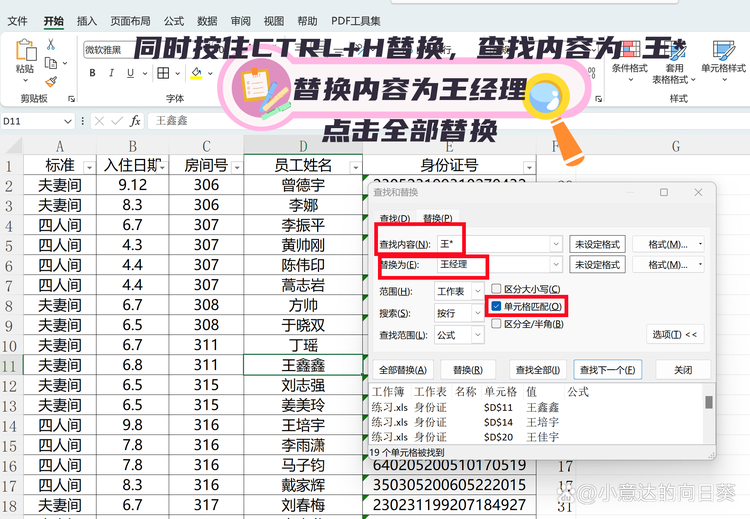Close the Find and Replace dialog
This screenshot has height=519, width=750.
pyautogui.click(x=698, y=192)
